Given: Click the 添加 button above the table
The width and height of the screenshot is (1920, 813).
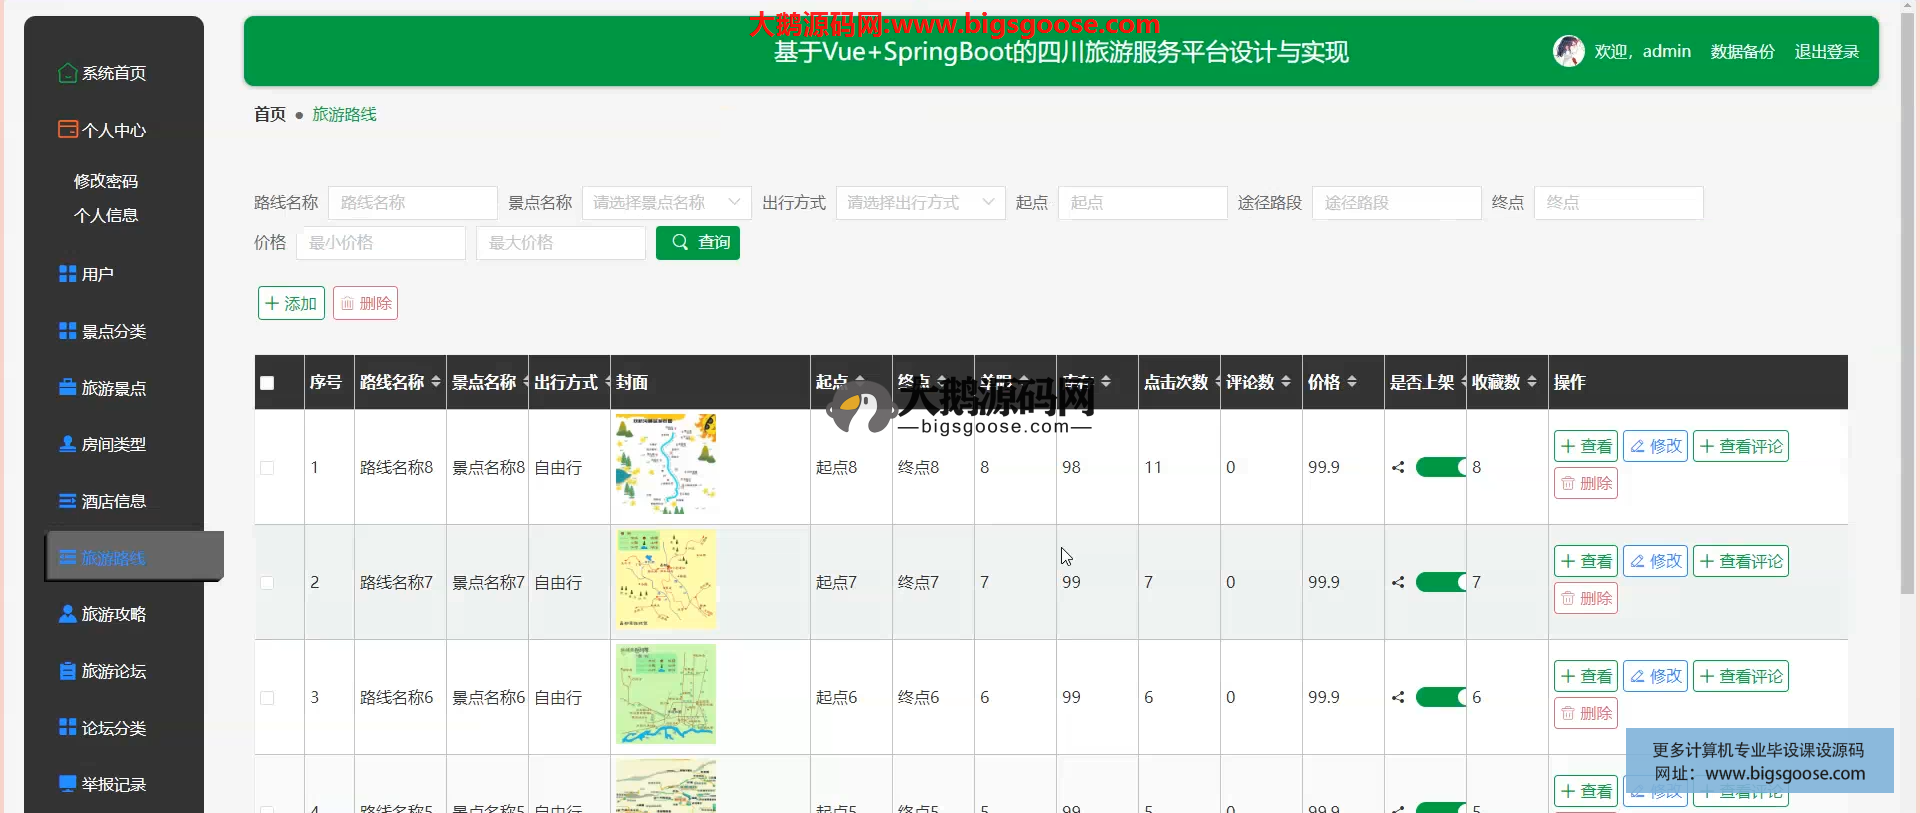Looking at the screenshot, I should [291, 303].
